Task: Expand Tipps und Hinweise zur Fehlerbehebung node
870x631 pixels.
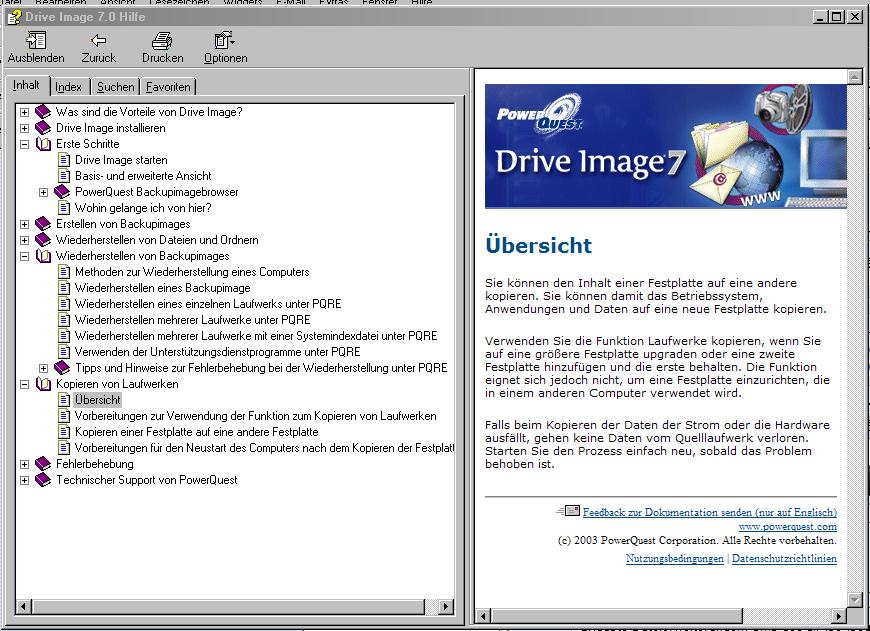Action: pyautogui.click(x=43, y=368)
